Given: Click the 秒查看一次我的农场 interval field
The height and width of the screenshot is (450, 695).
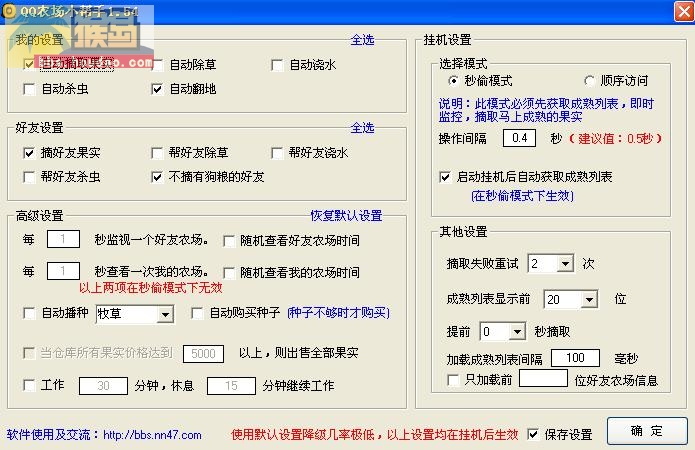Looking at the screenshot, I should click(x=63, y=271).
